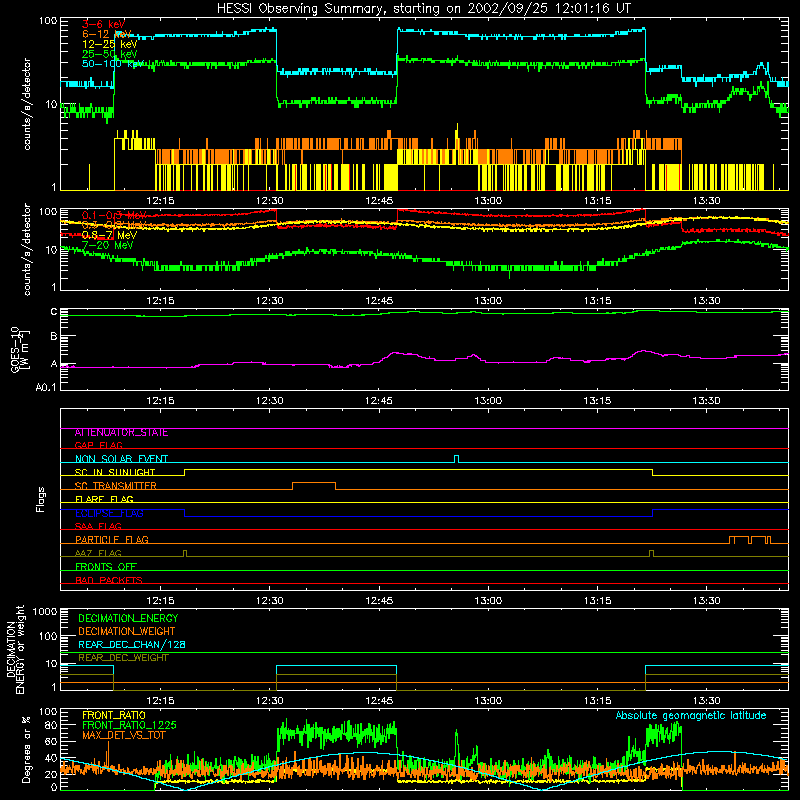Viewport: 800px width, 800px height.
Task: Click the MAX_DET_VS_TOT legend label
Action: click(x=123, y=736)
